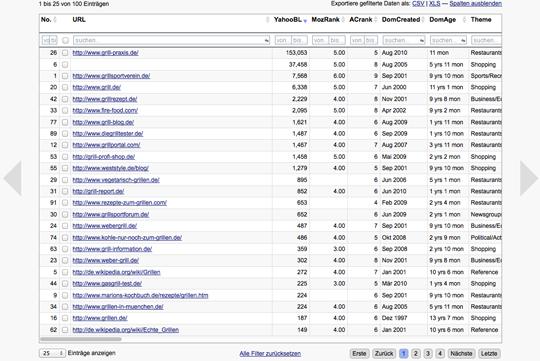Open link http://www.grillen-in-muenchen.de/
Screen dimensions: 540x361
pyautogui.click(x=118, y=307)
